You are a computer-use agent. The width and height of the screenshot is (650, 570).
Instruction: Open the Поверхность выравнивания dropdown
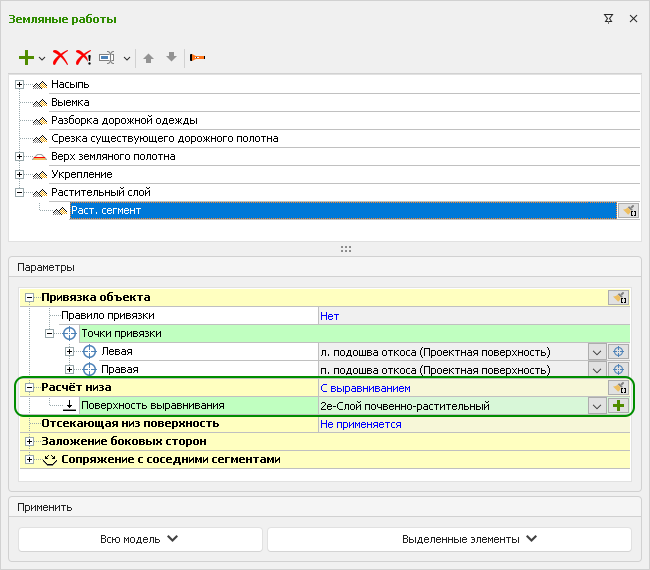(x=597, y=406)
